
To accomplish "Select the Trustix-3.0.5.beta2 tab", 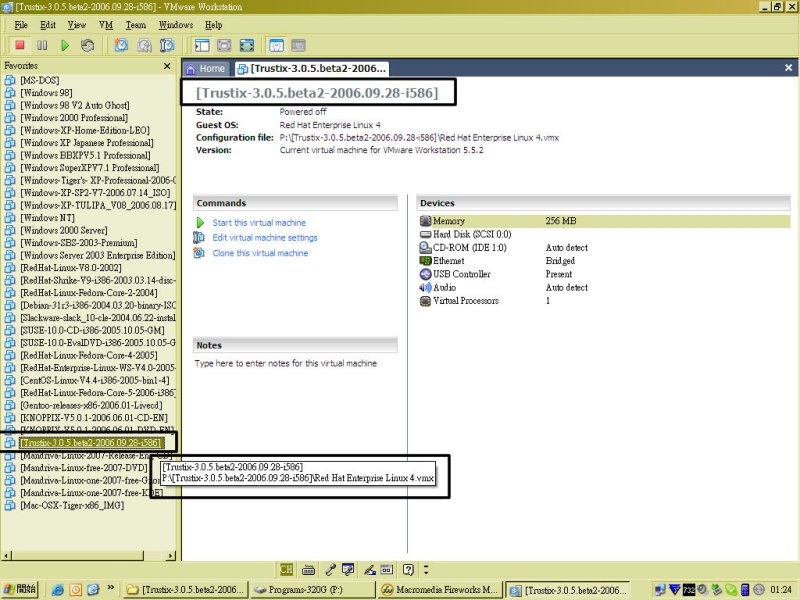I will pos(312,69).
